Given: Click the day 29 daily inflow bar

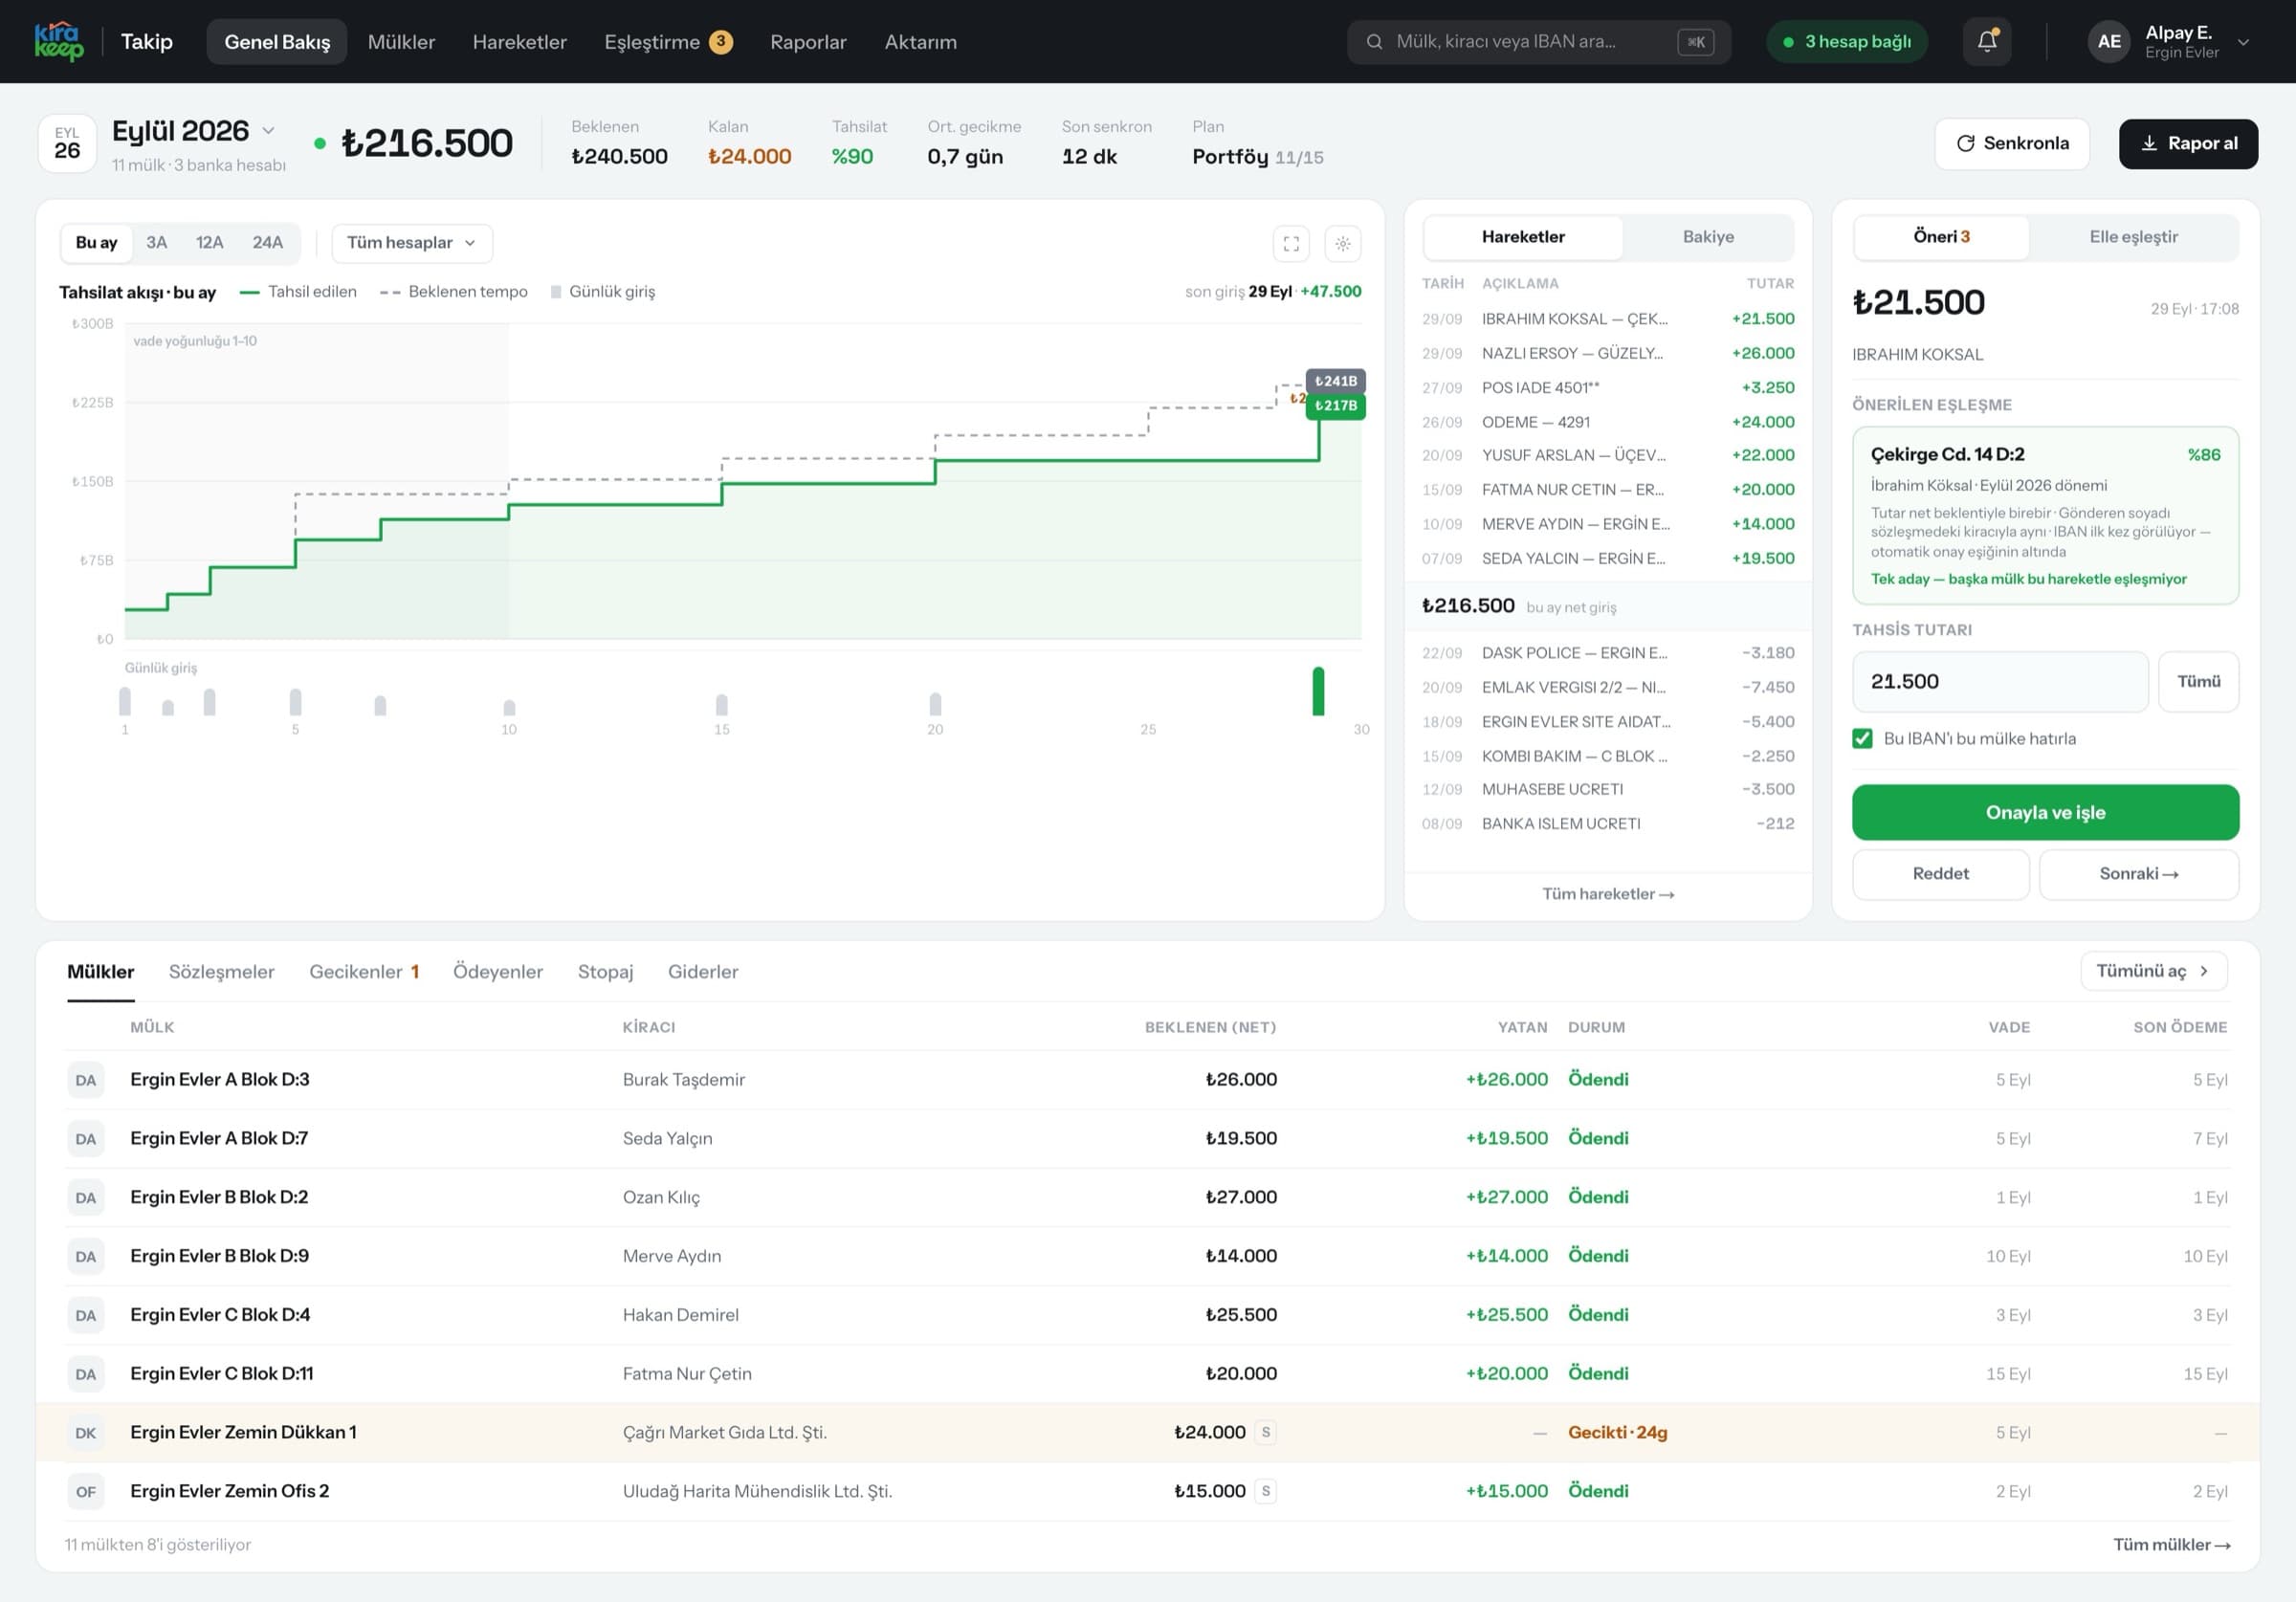Looking at the screenshot, I should pos(1318,691).
